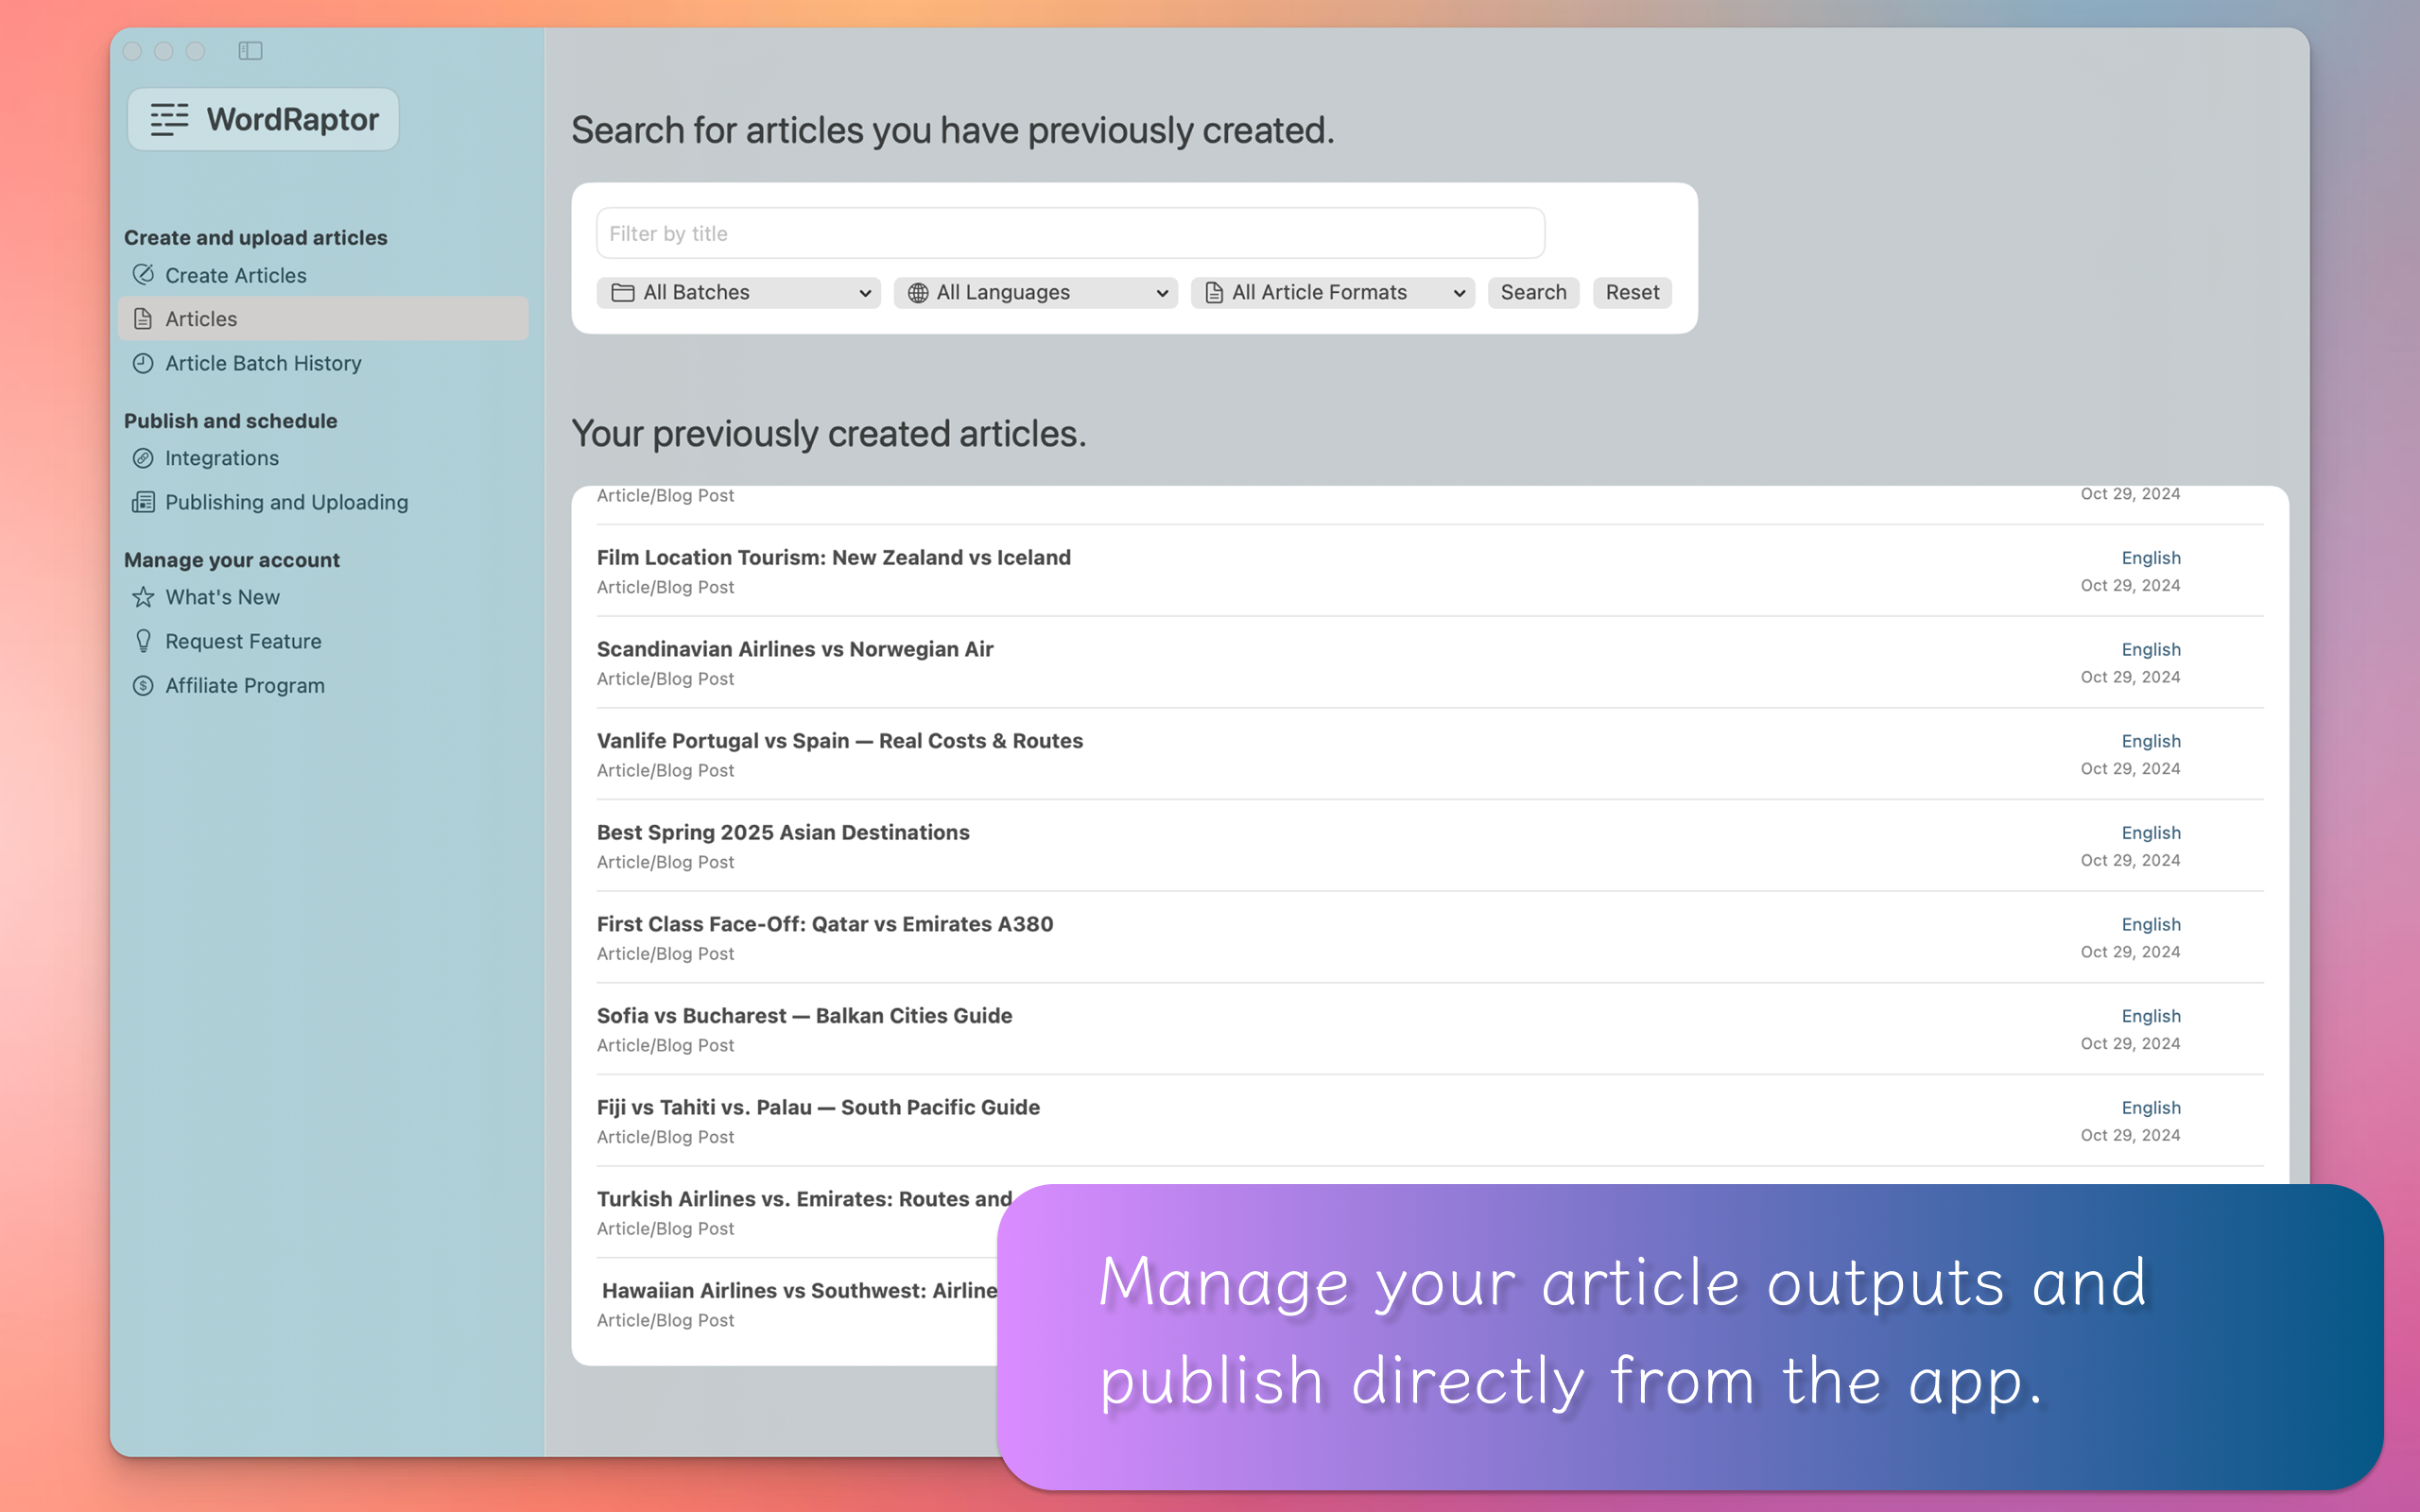This screenshot has height=1512, width=2420.
Task: Expand the All Languages dropdown
Action: click(x=1035, y=292)
